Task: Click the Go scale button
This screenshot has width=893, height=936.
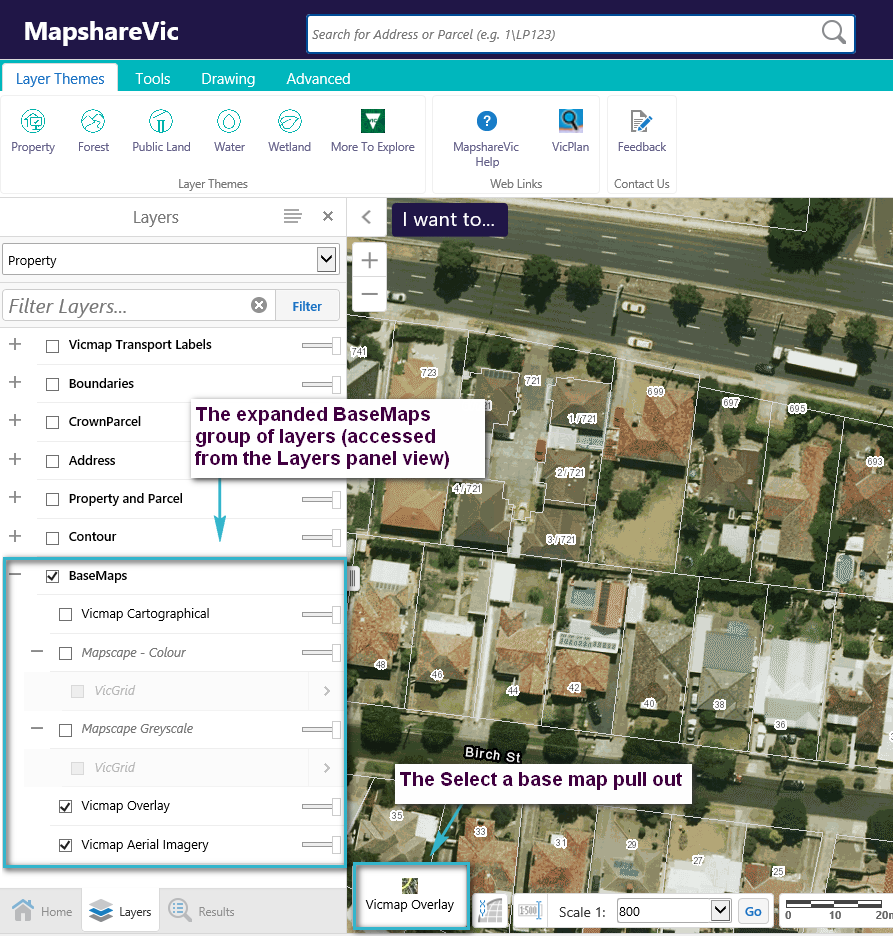Action: tap(753, 911)
